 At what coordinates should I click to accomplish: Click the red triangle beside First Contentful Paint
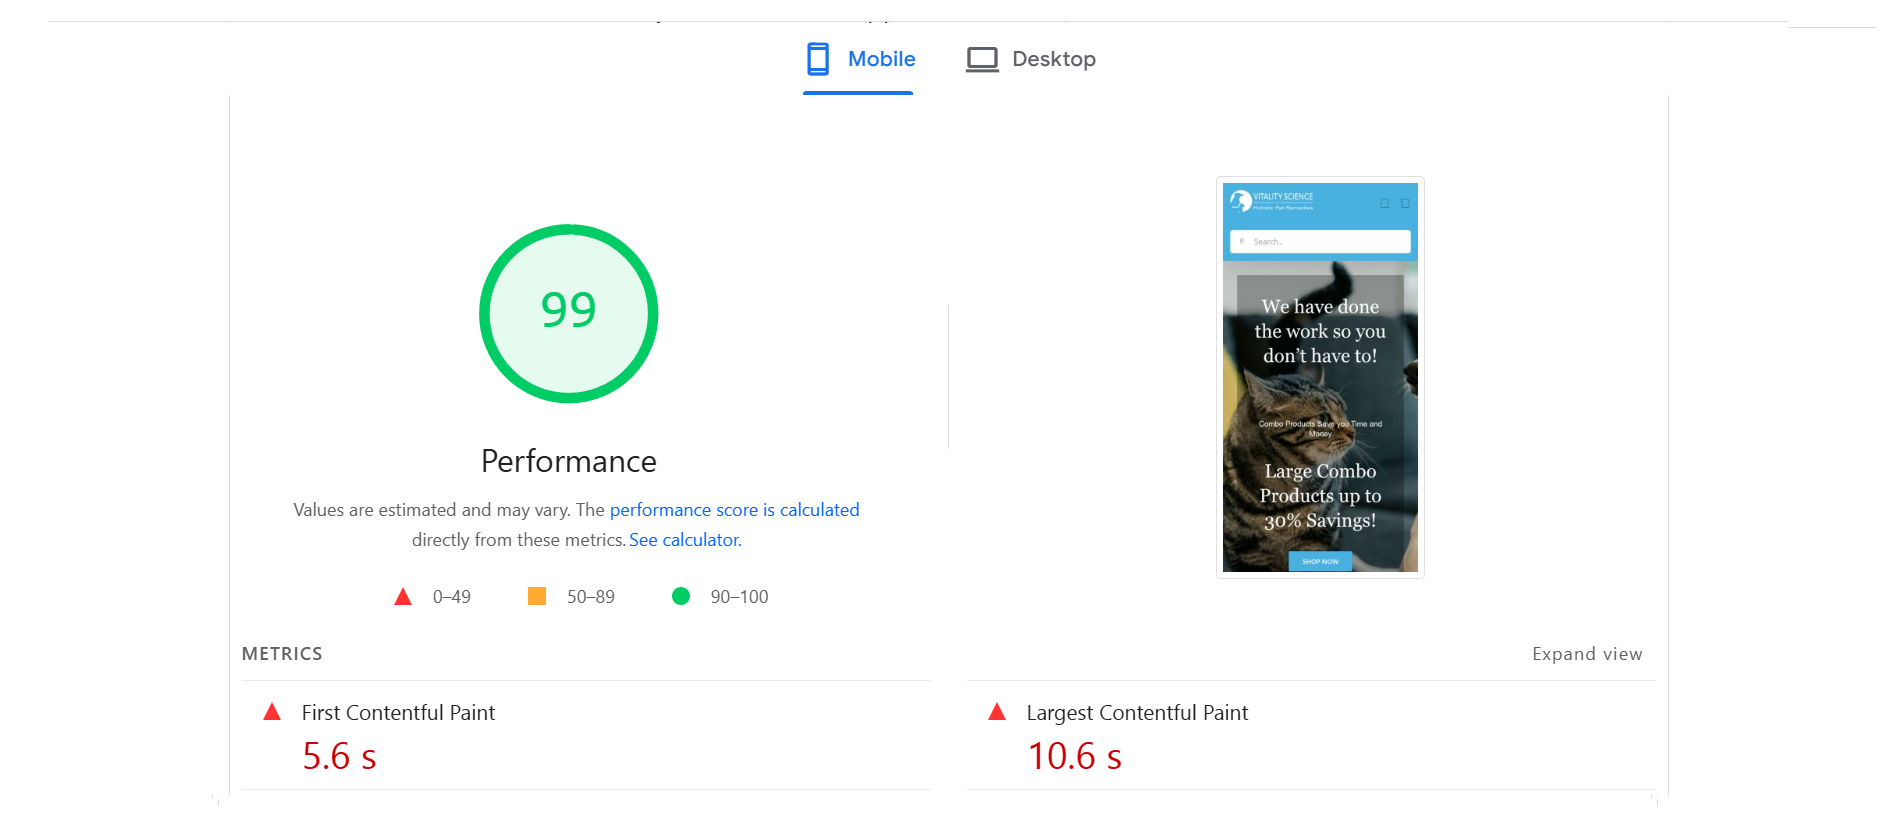[272, 712]
